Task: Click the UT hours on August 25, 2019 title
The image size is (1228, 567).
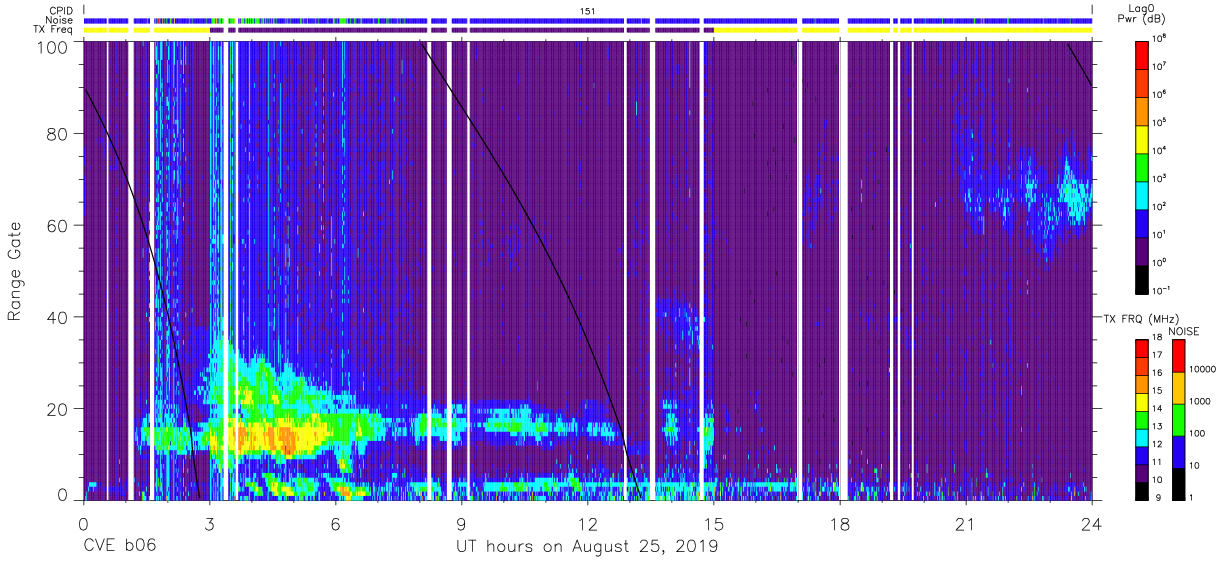Action: click(586, 547)
